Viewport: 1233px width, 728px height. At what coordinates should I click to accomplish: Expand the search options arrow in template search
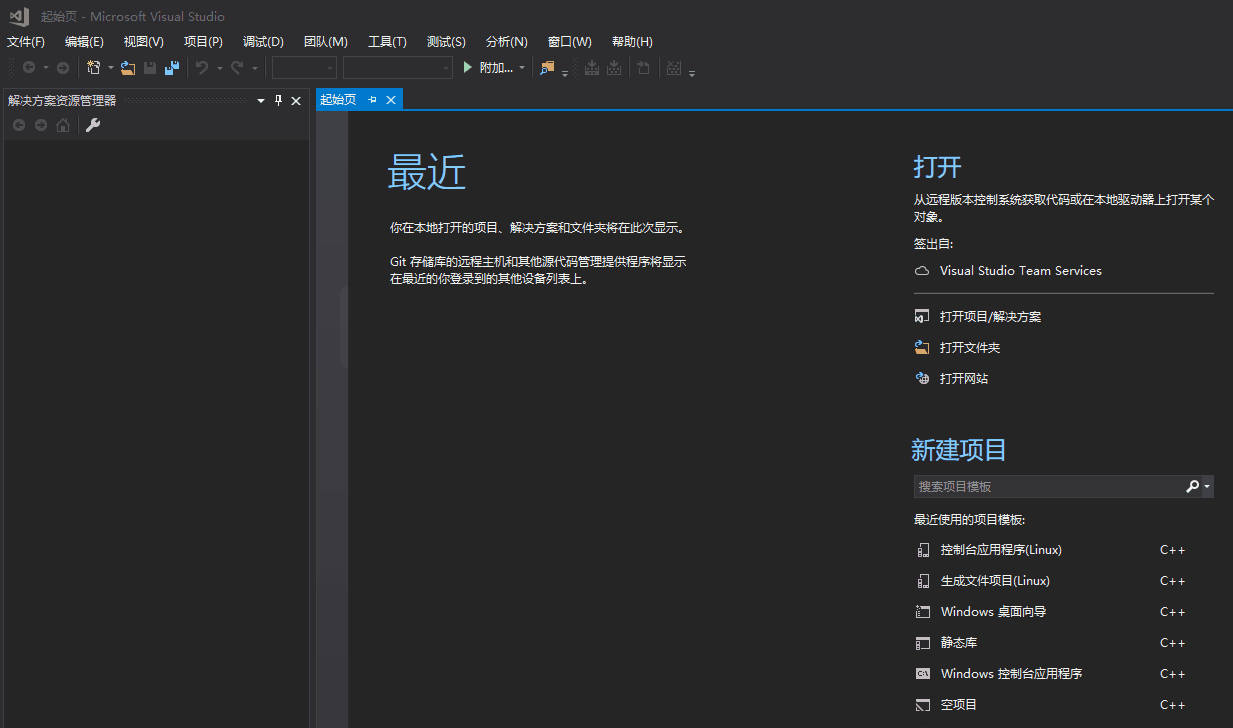(1207, 486)
